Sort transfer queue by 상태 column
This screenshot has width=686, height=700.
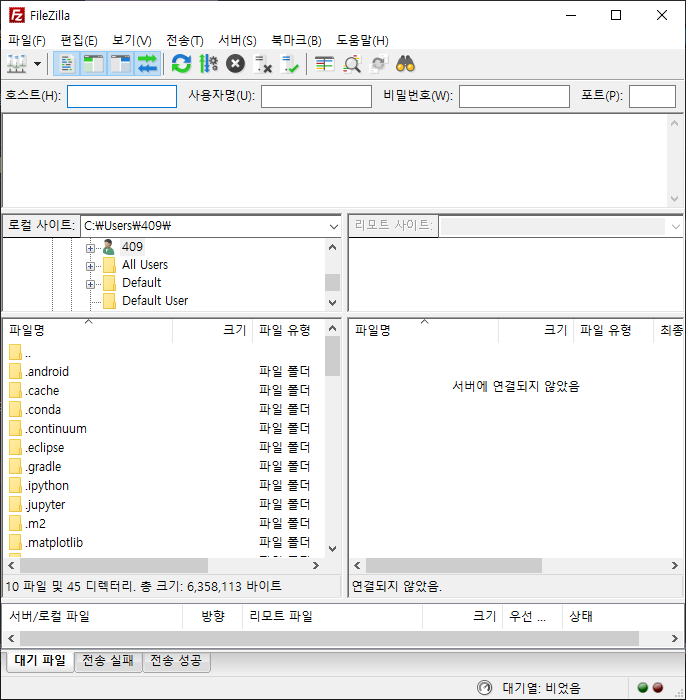pos(624,617)
